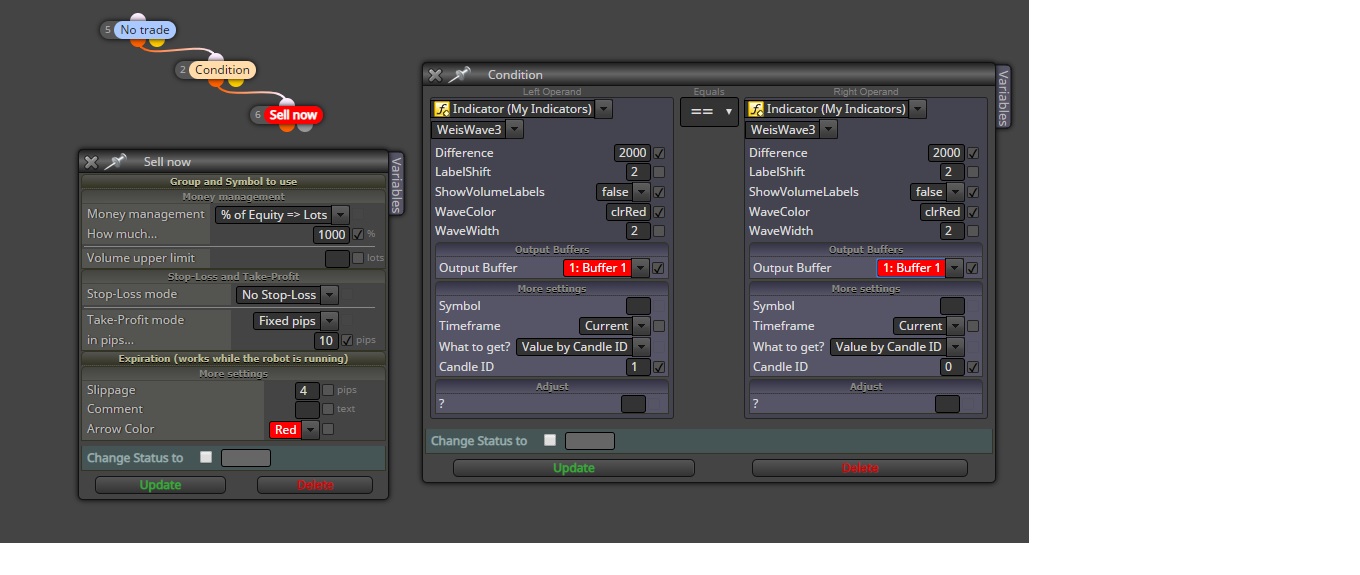Click the right operand indicator function icon

(x=755, y=109)
